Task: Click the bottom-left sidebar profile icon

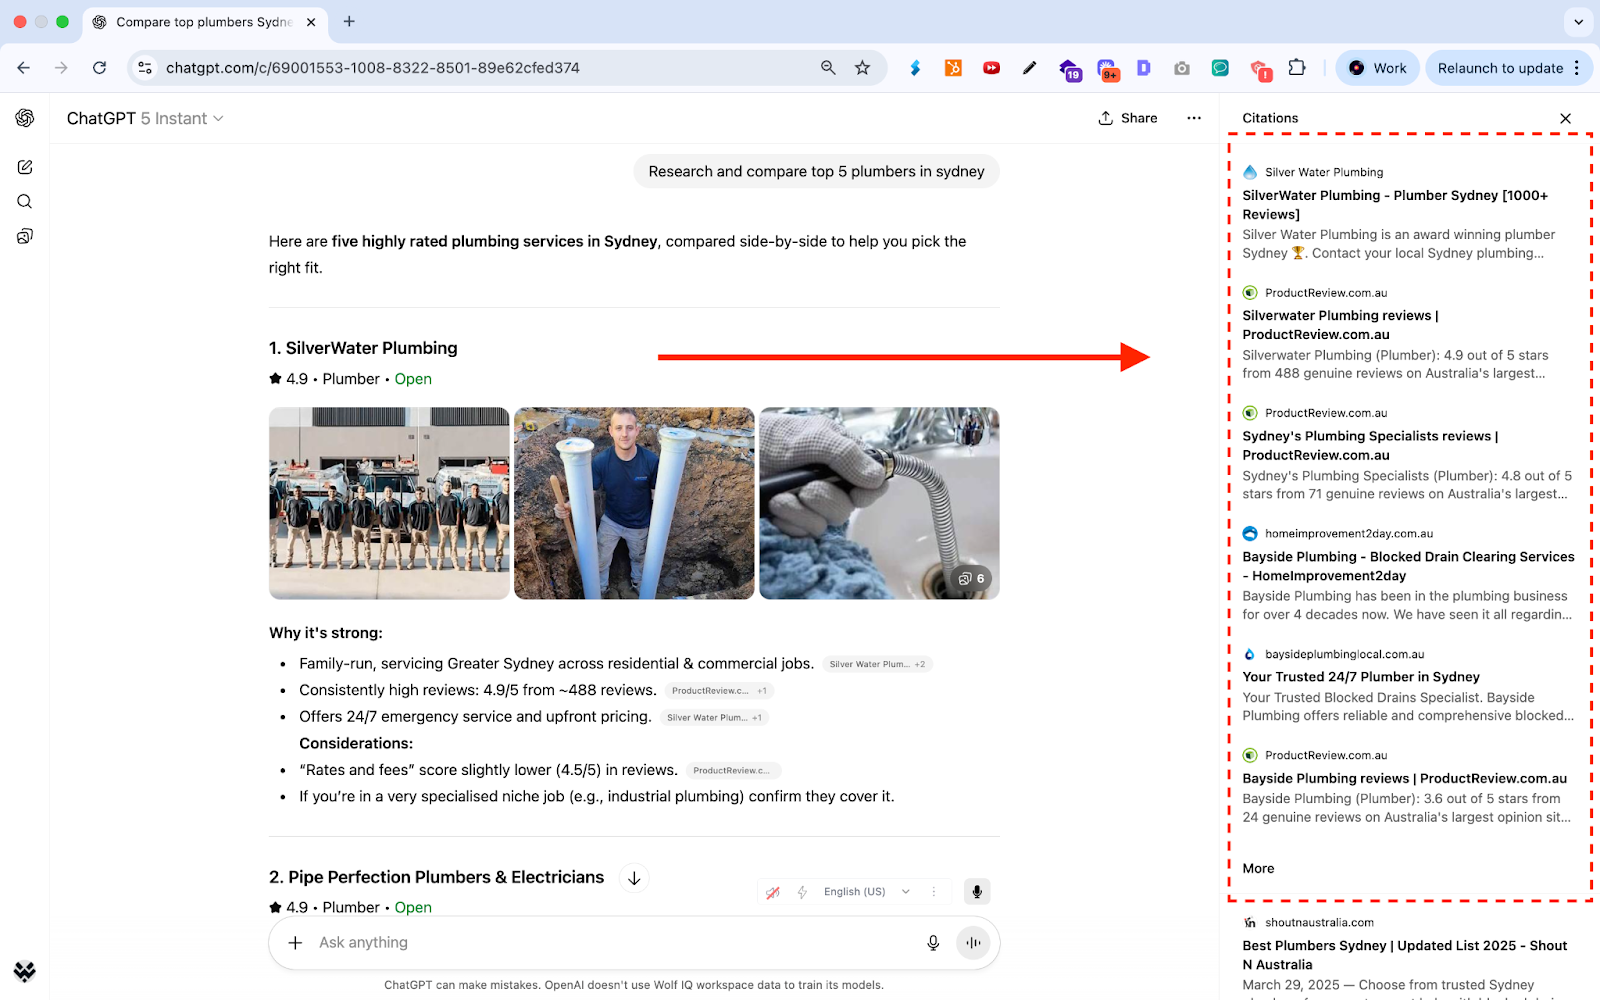Action: coord(25,971)
